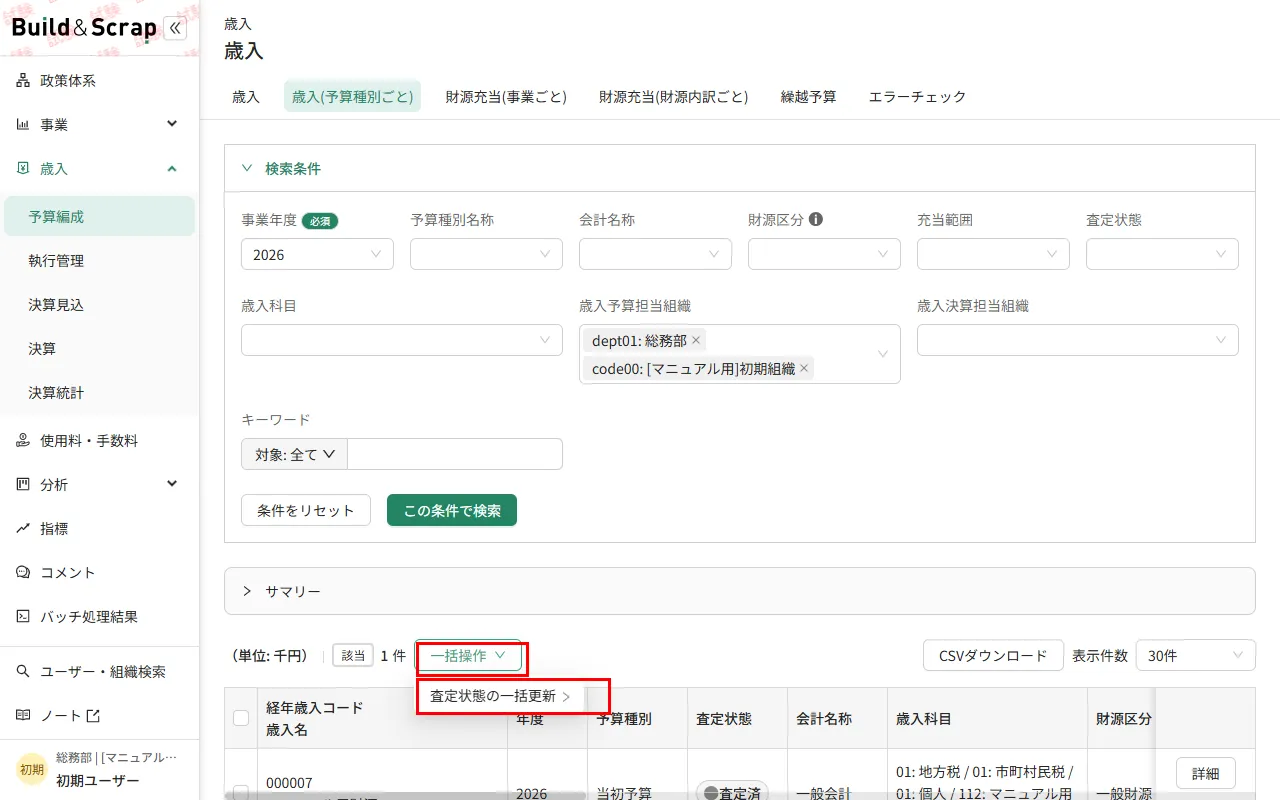Image resolution: width=1280 pixels, height=800 pixels.
Task: Click the 詳細 button for row 000007
Action: click(1206, 773)
